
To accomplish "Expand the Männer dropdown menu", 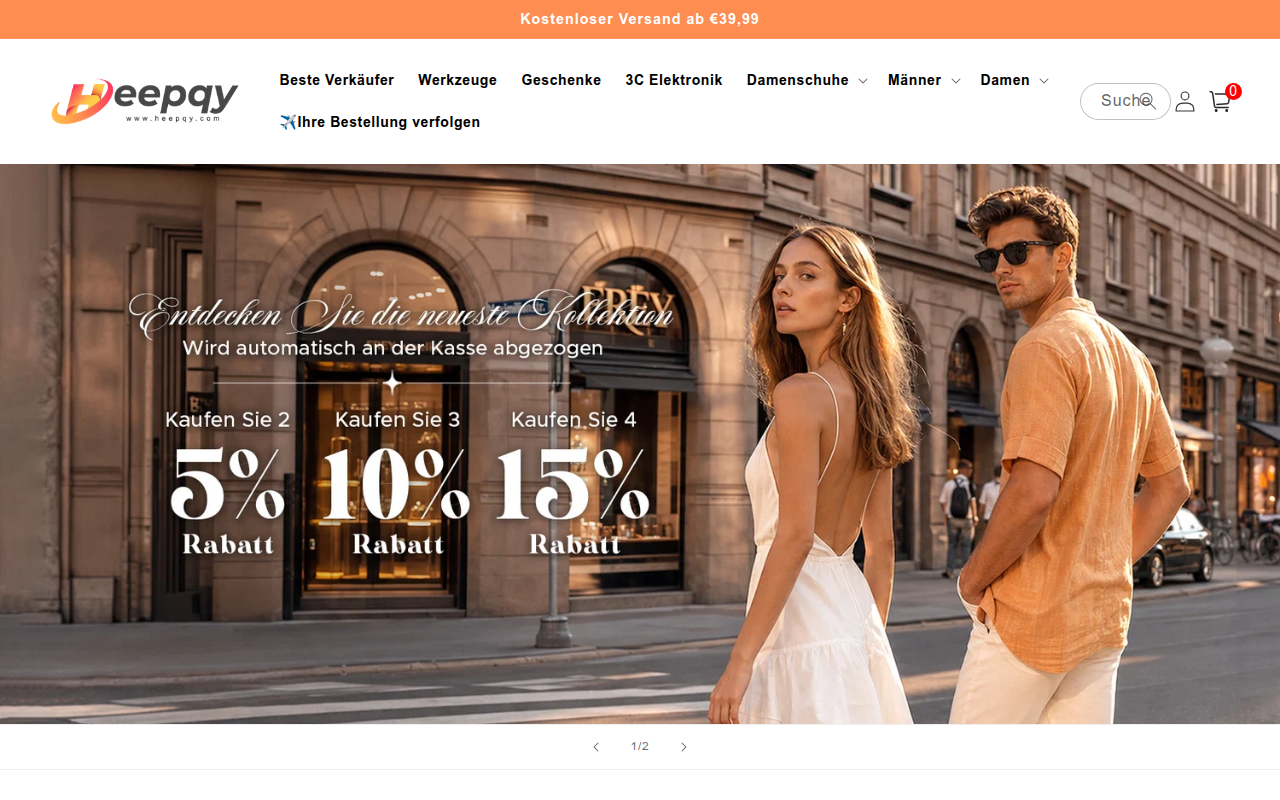I will [924, 80].
